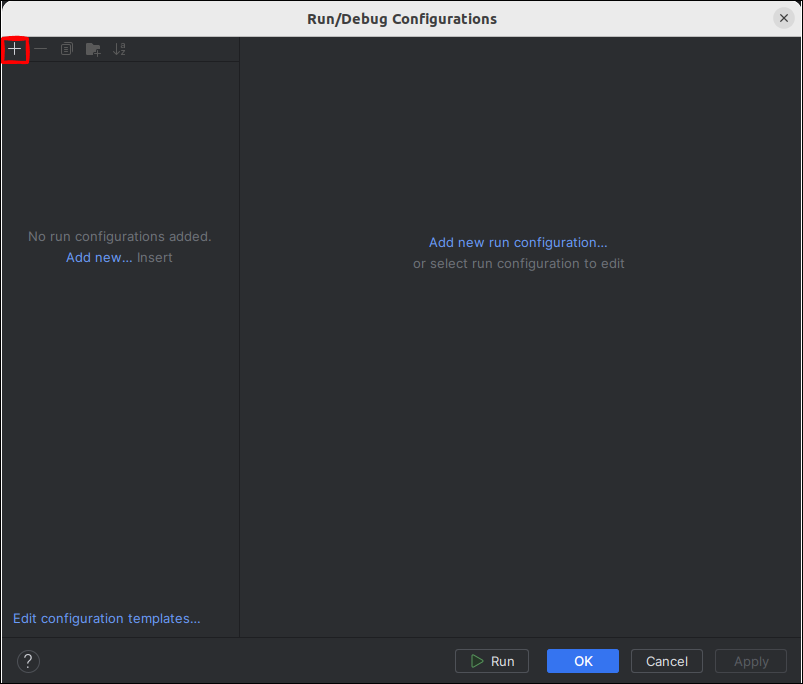Follow the 'Add new...' link in left panel
Image resolution: width=803 pixels, height=684 pixels.
coord(99,258)
